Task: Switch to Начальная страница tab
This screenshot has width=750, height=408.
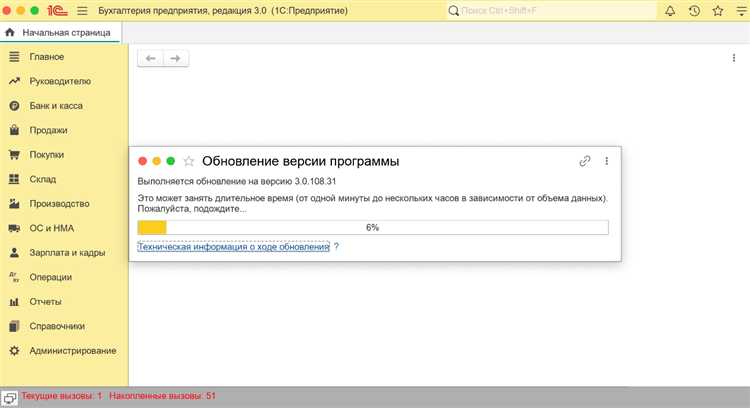Action: coord(60,33)
